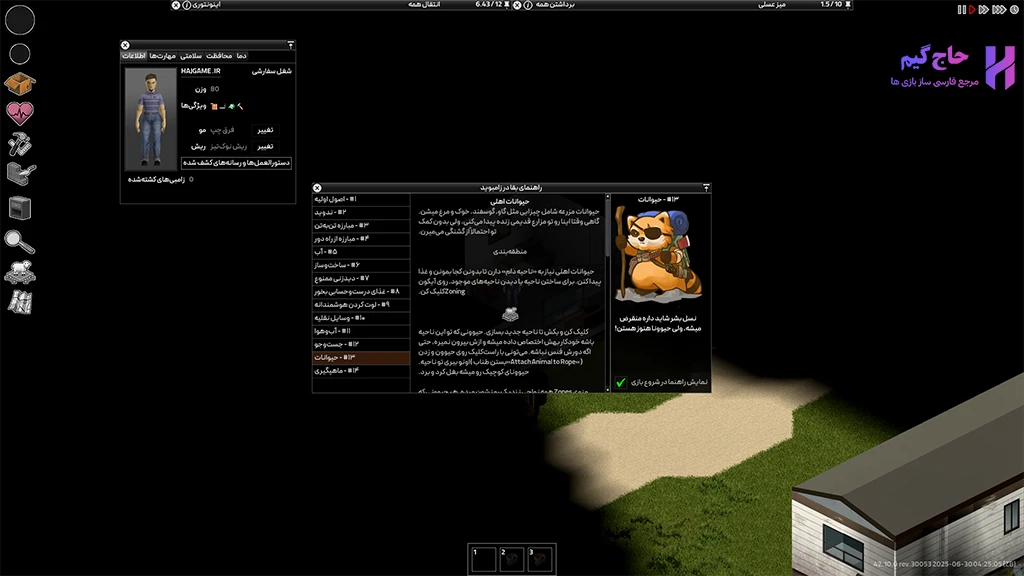Screen dimensions: 1024x576
Task: Close the survival guide window
Action: [317, 187]
